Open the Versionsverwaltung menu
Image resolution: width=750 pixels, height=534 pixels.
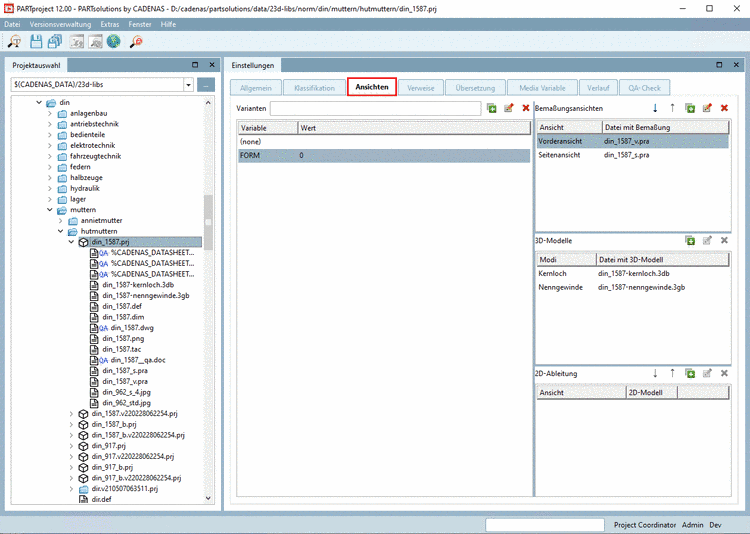60,24
